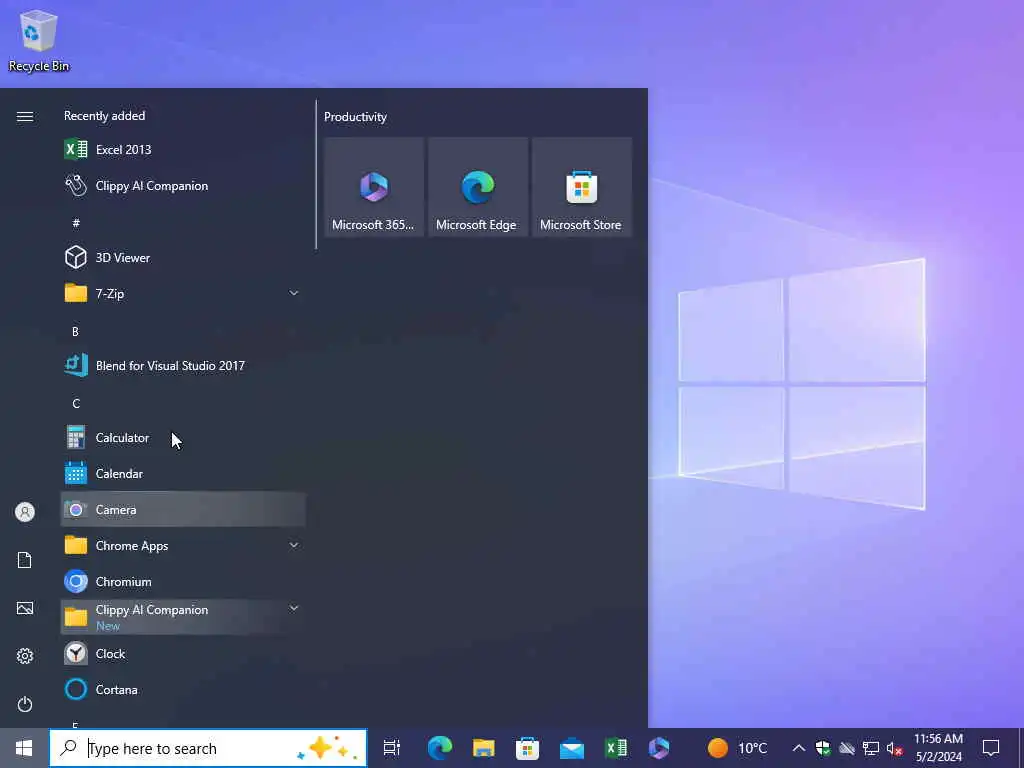Viewport: 1024px width, 768px height.
Task: Click the Power button in Start
Action: tap(25, 704)
